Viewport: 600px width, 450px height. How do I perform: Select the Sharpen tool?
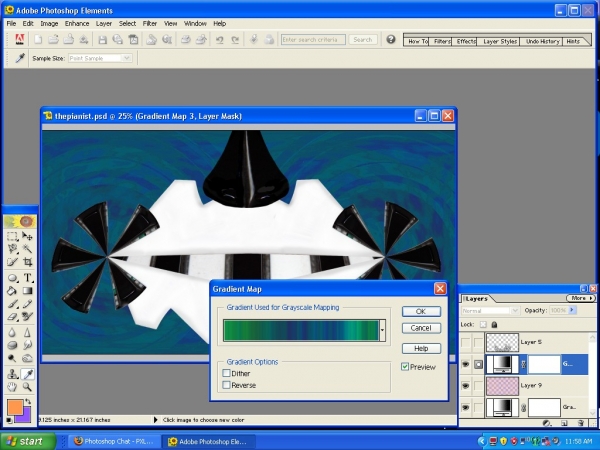(27, 332)
